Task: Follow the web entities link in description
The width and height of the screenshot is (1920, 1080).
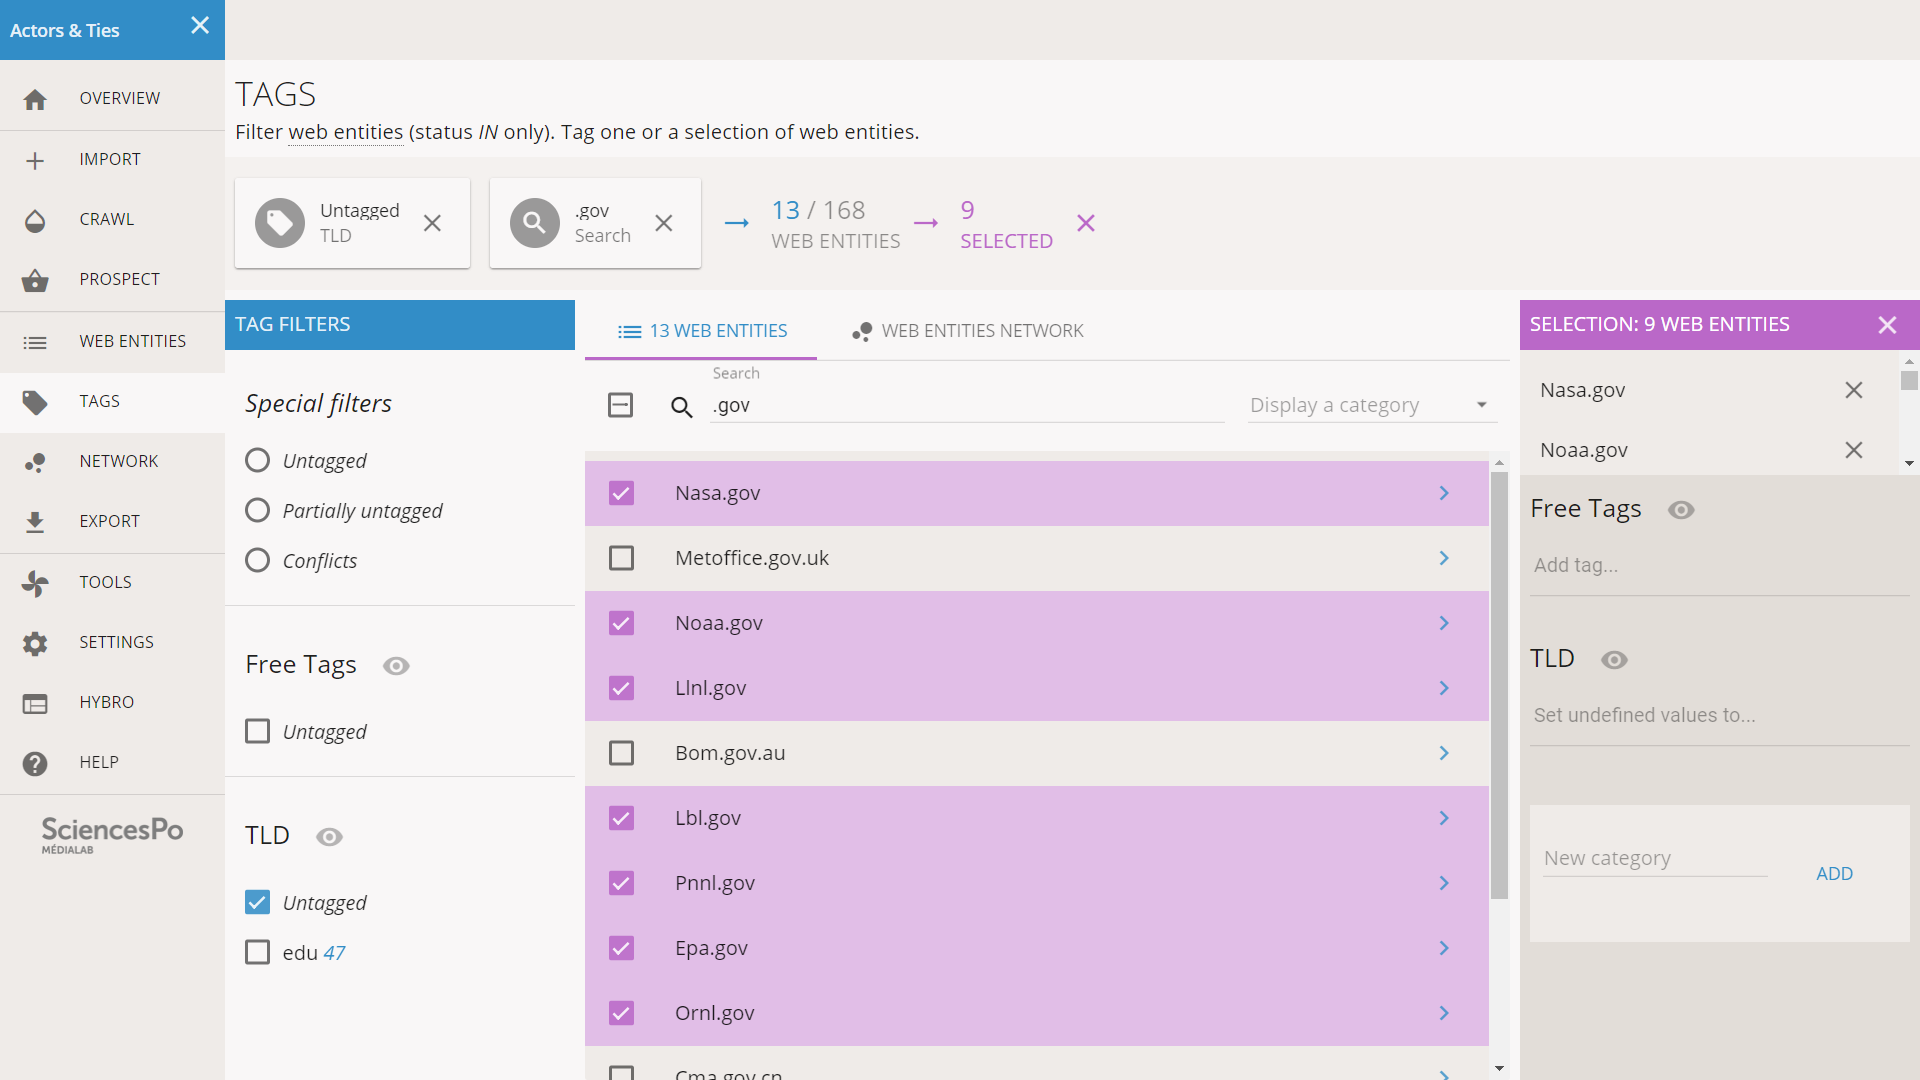Action: click(345, 132)
